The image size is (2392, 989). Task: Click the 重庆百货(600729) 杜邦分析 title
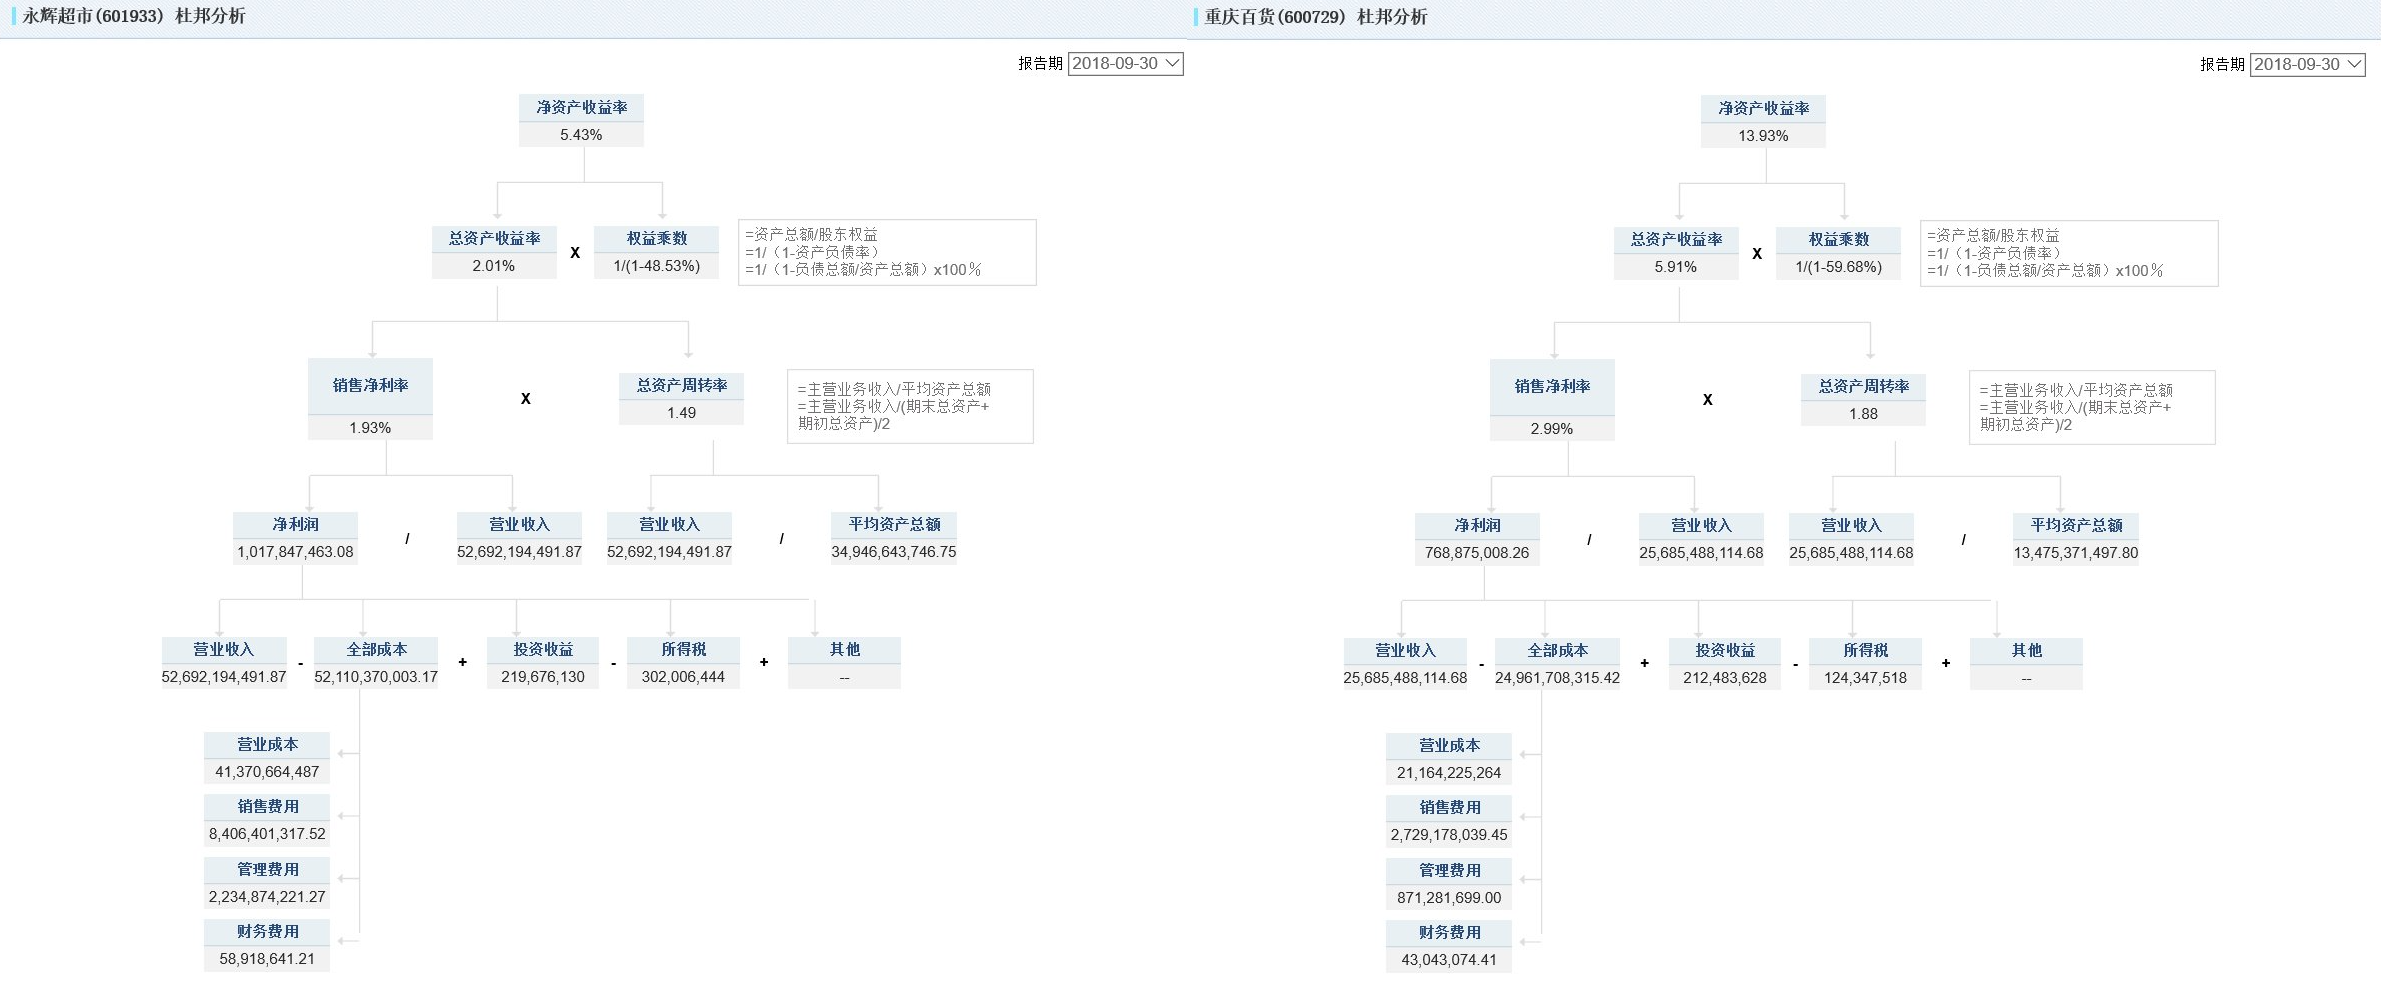click(1316, 17)
